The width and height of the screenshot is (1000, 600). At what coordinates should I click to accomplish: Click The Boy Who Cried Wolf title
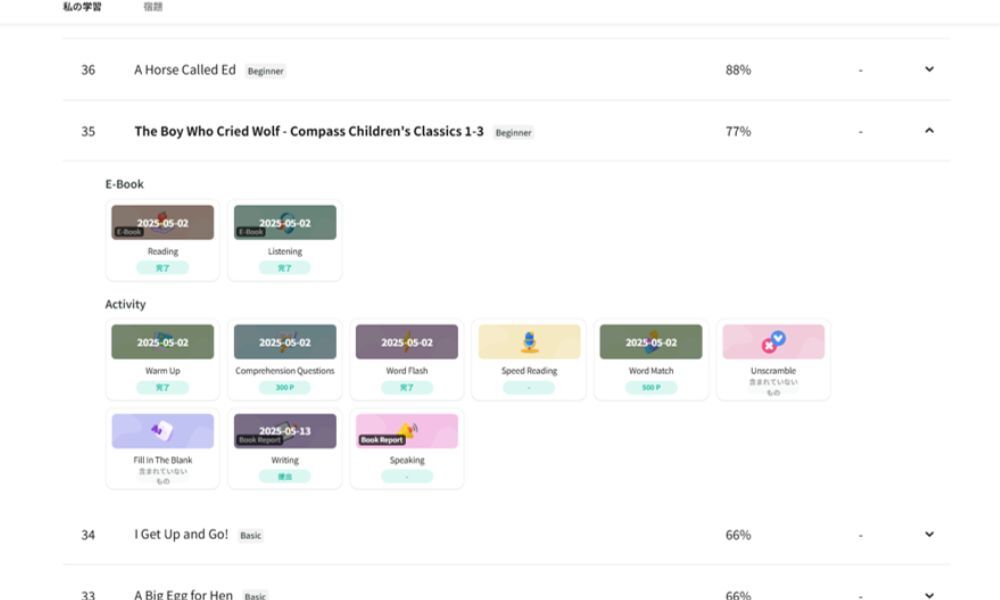(x=309, y=131)
